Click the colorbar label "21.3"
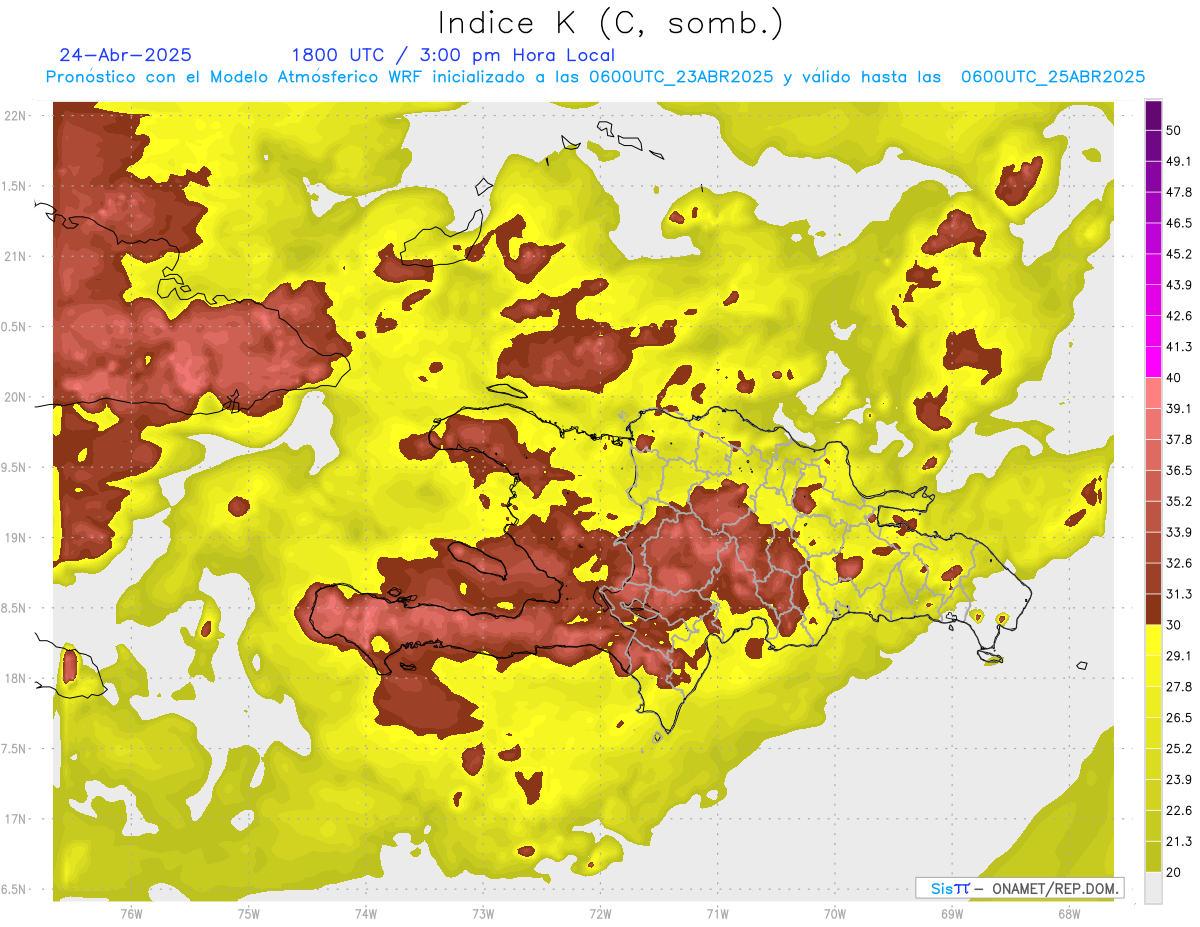The width and height of the screenshot is (1200, 927). (x=1178, y=841)
